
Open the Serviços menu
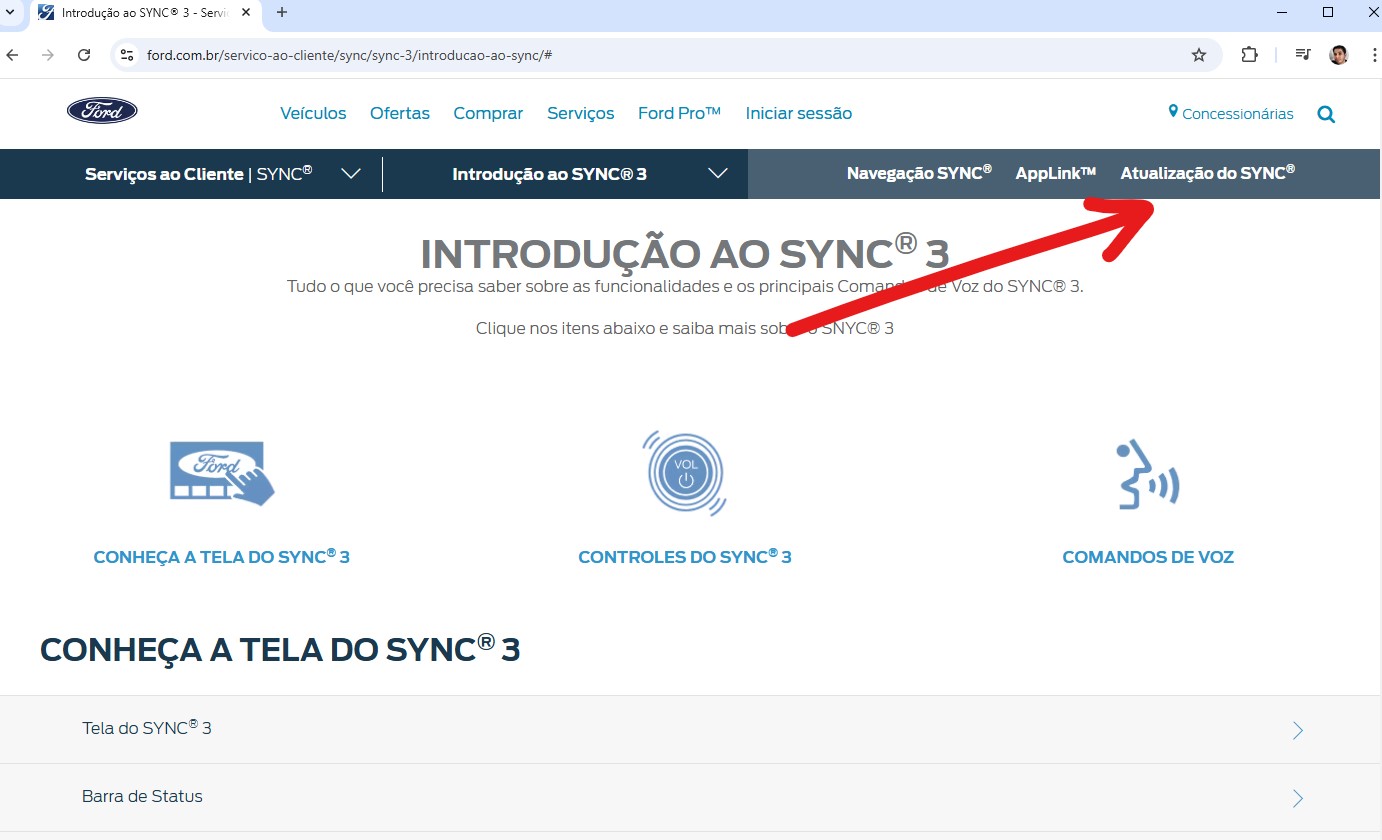[581, 113]
